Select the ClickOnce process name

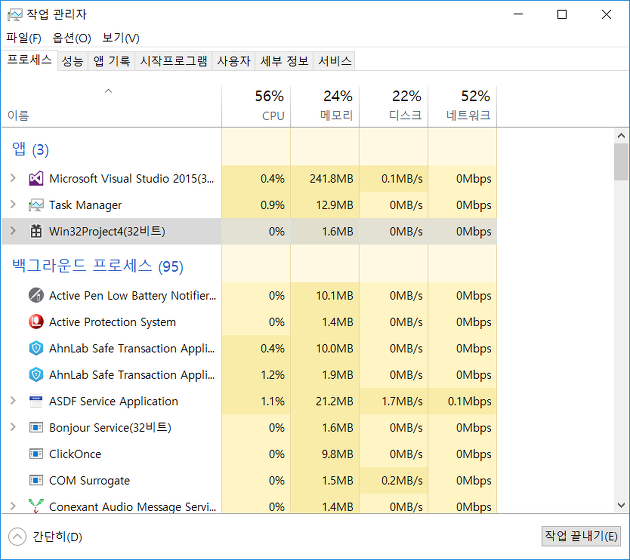(75, 454)
